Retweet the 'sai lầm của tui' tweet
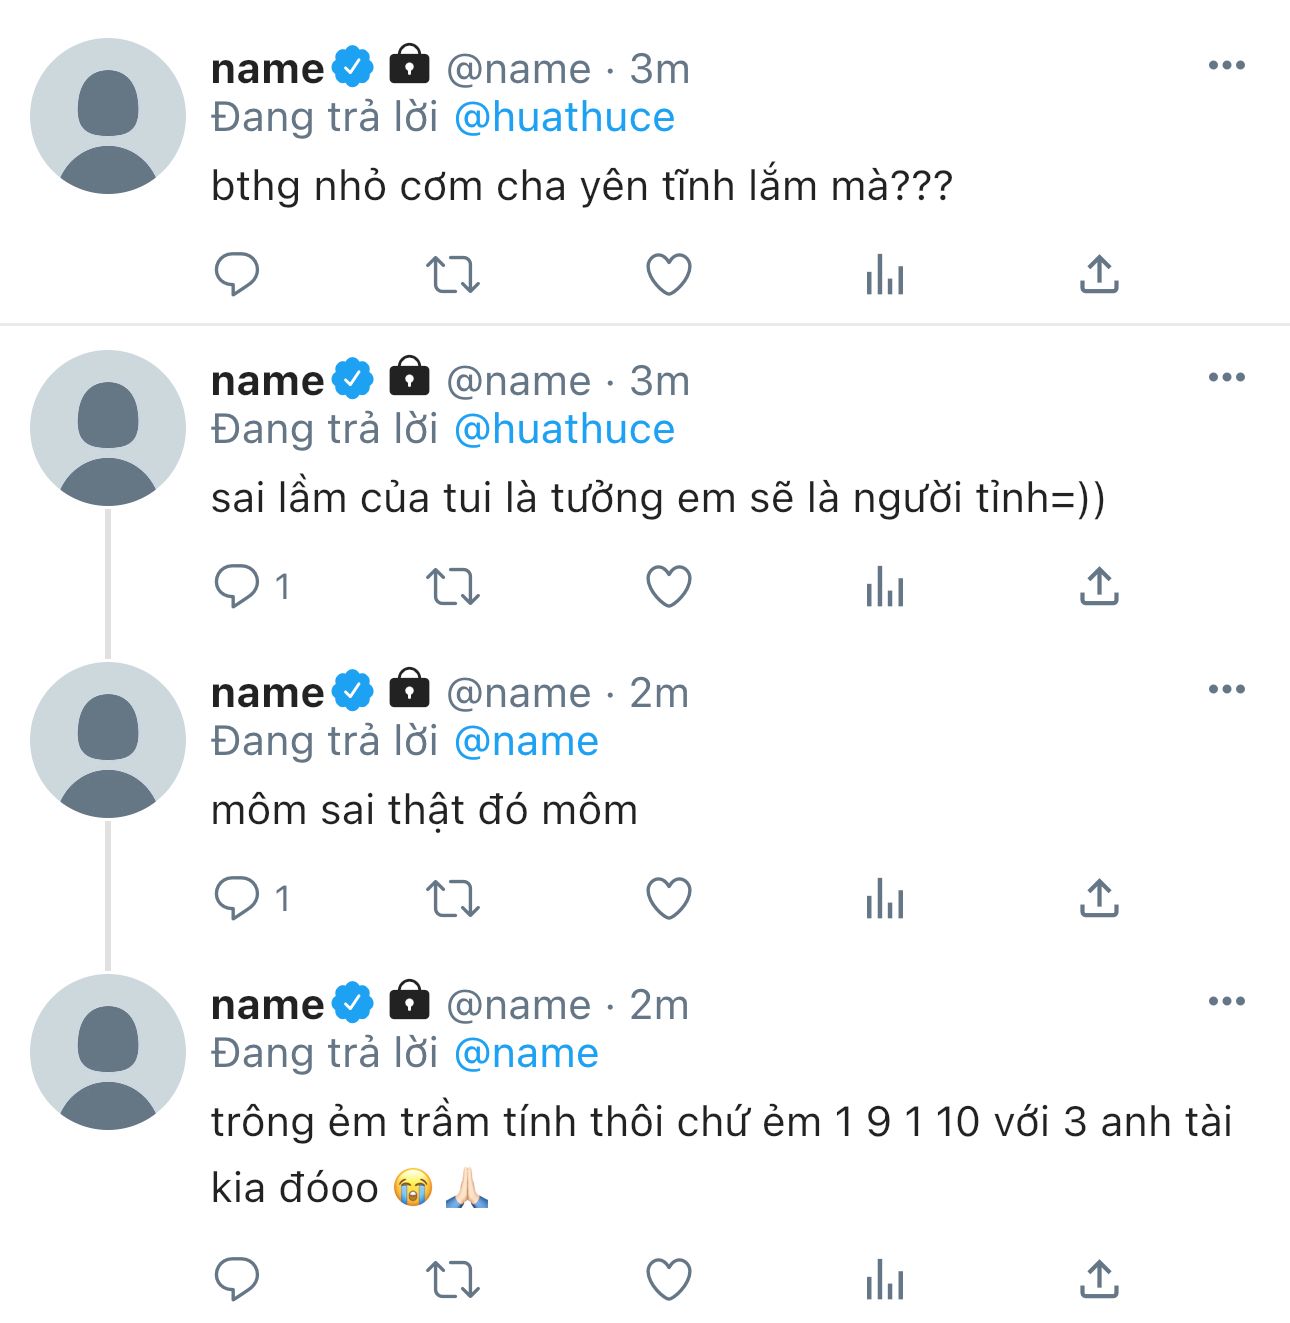 452,586
